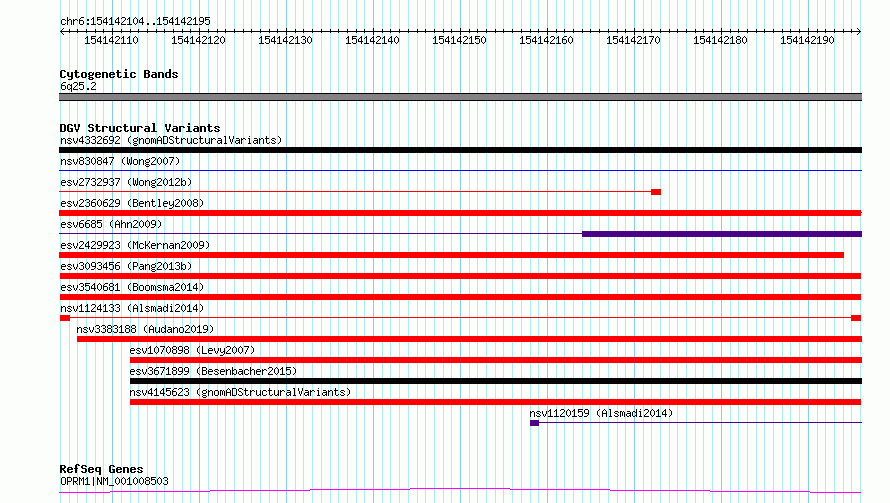The width and height of the screenshot is (890, 503).
Task: Click the gray 6q25.2 cytogenetic band bar
Action: 460,97
